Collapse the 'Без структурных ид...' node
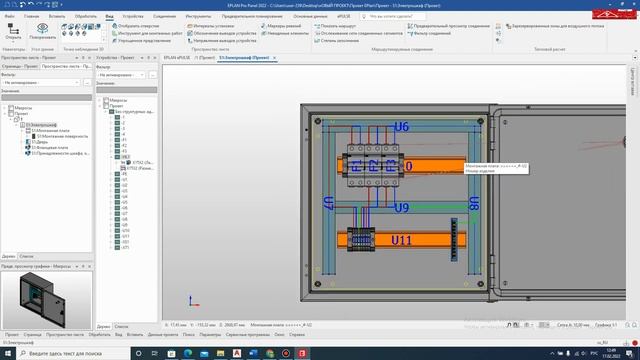The height and width of the screenshot is (360, 640). coord(105,111)
